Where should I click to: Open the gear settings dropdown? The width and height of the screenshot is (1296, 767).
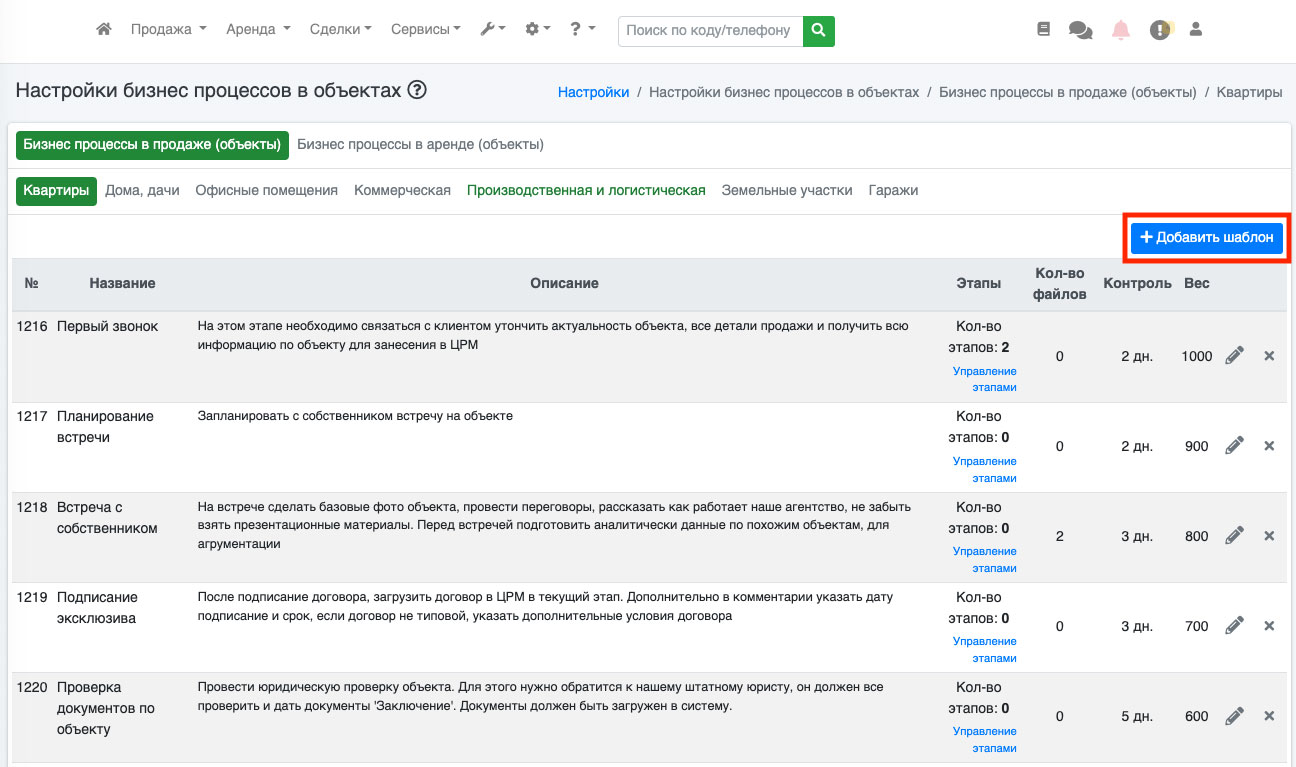(x=538, y=30)
